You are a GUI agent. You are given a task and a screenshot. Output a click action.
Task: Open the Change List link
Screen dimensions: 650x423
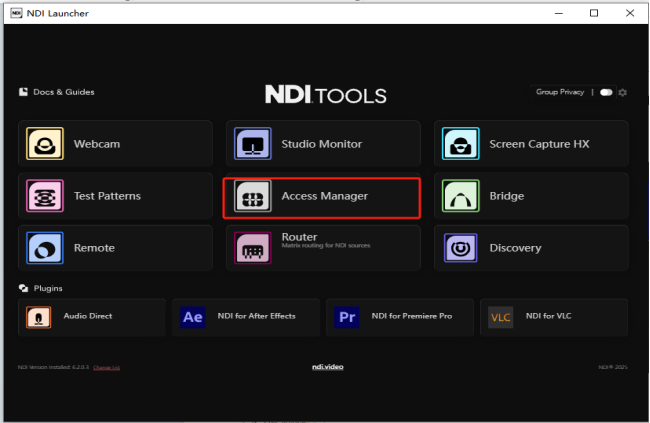click(107, 367)
